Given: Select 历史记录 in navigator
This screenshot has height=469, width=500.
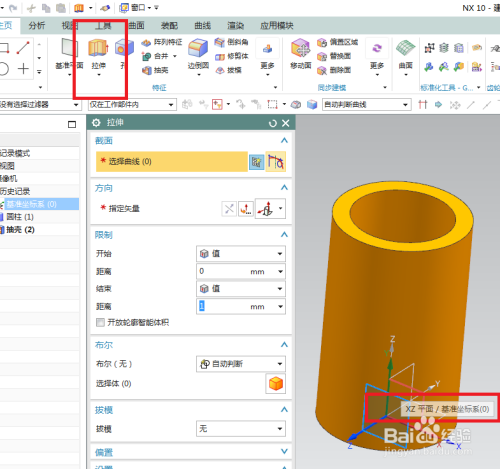Looking at the screenshot, I should point(15,191).
